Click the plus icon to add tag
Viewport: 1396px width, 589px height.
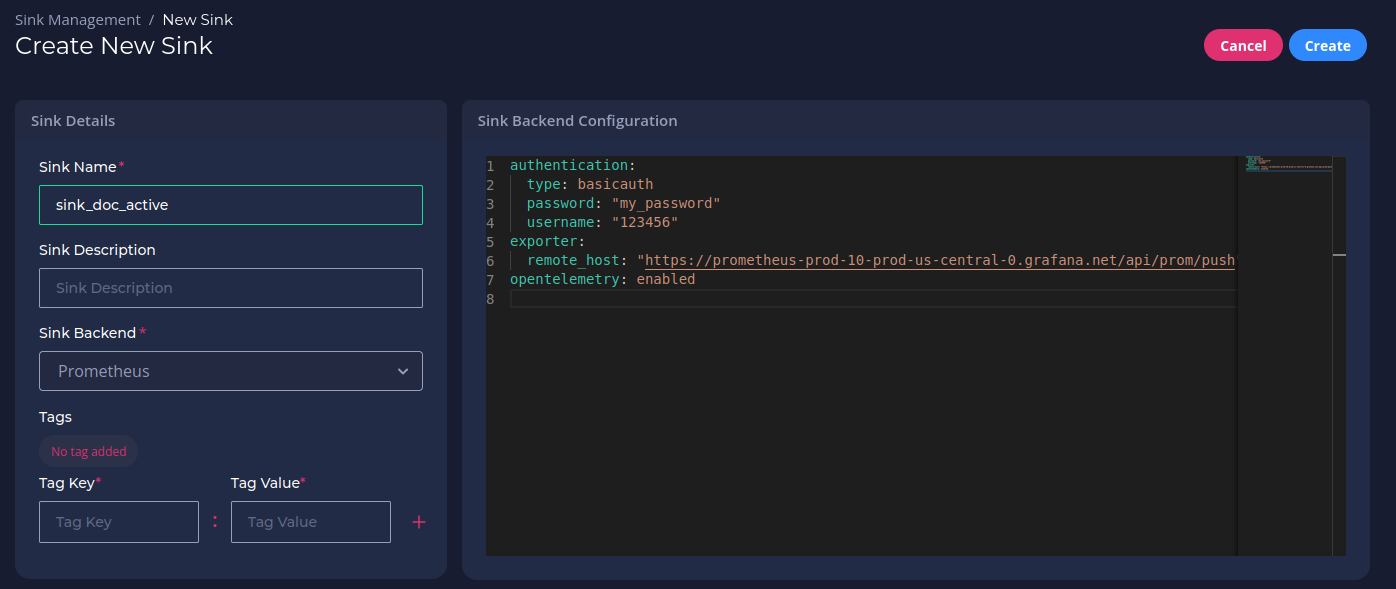point(419,522)
